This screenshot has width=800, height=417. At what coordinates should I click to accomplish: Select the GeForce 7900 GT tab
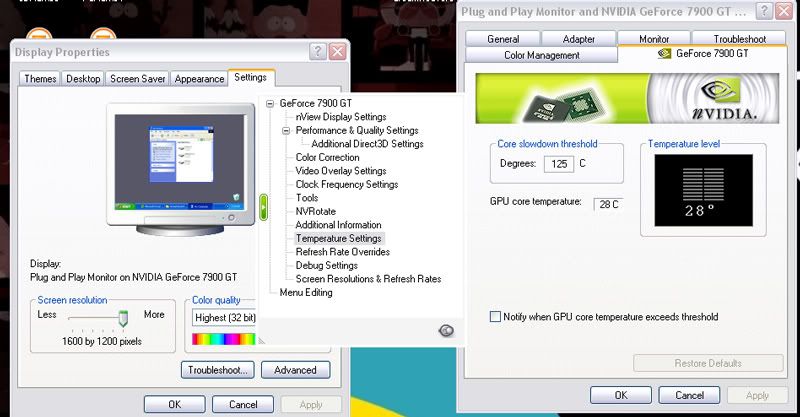tap(703, 54)
